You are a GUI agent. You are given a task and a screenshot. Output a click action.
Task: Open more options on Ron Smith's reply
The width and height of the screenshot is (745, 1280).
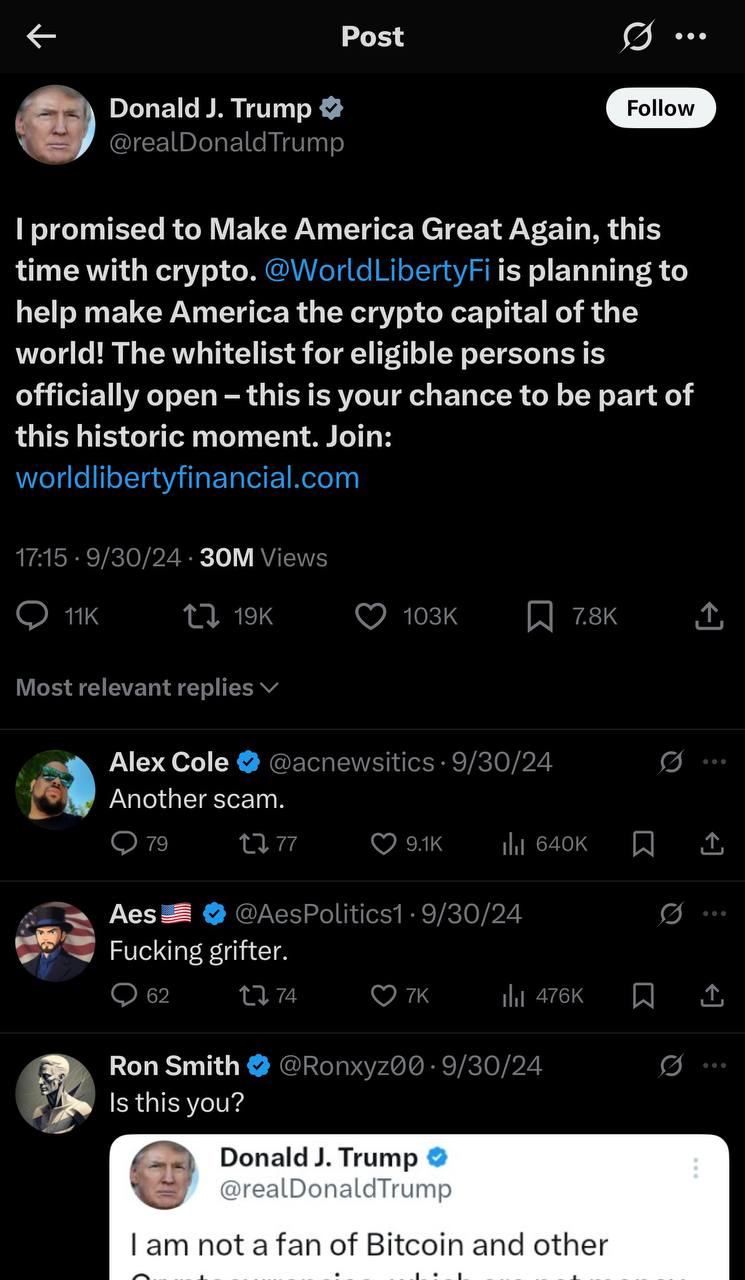click(x=714, y=1066)
